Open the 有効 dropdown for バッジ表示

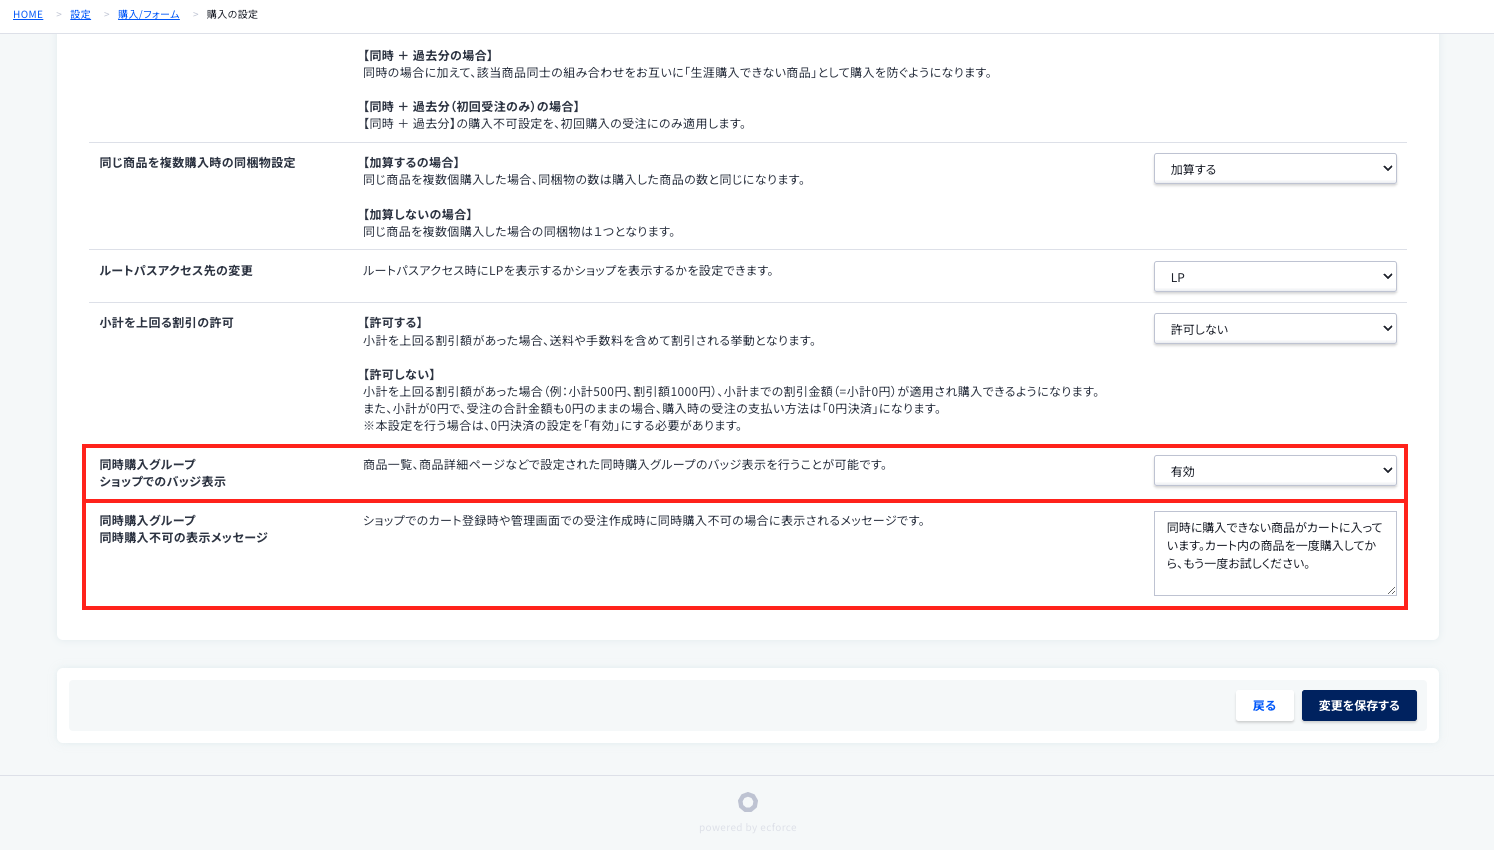tap(1275, 471)
